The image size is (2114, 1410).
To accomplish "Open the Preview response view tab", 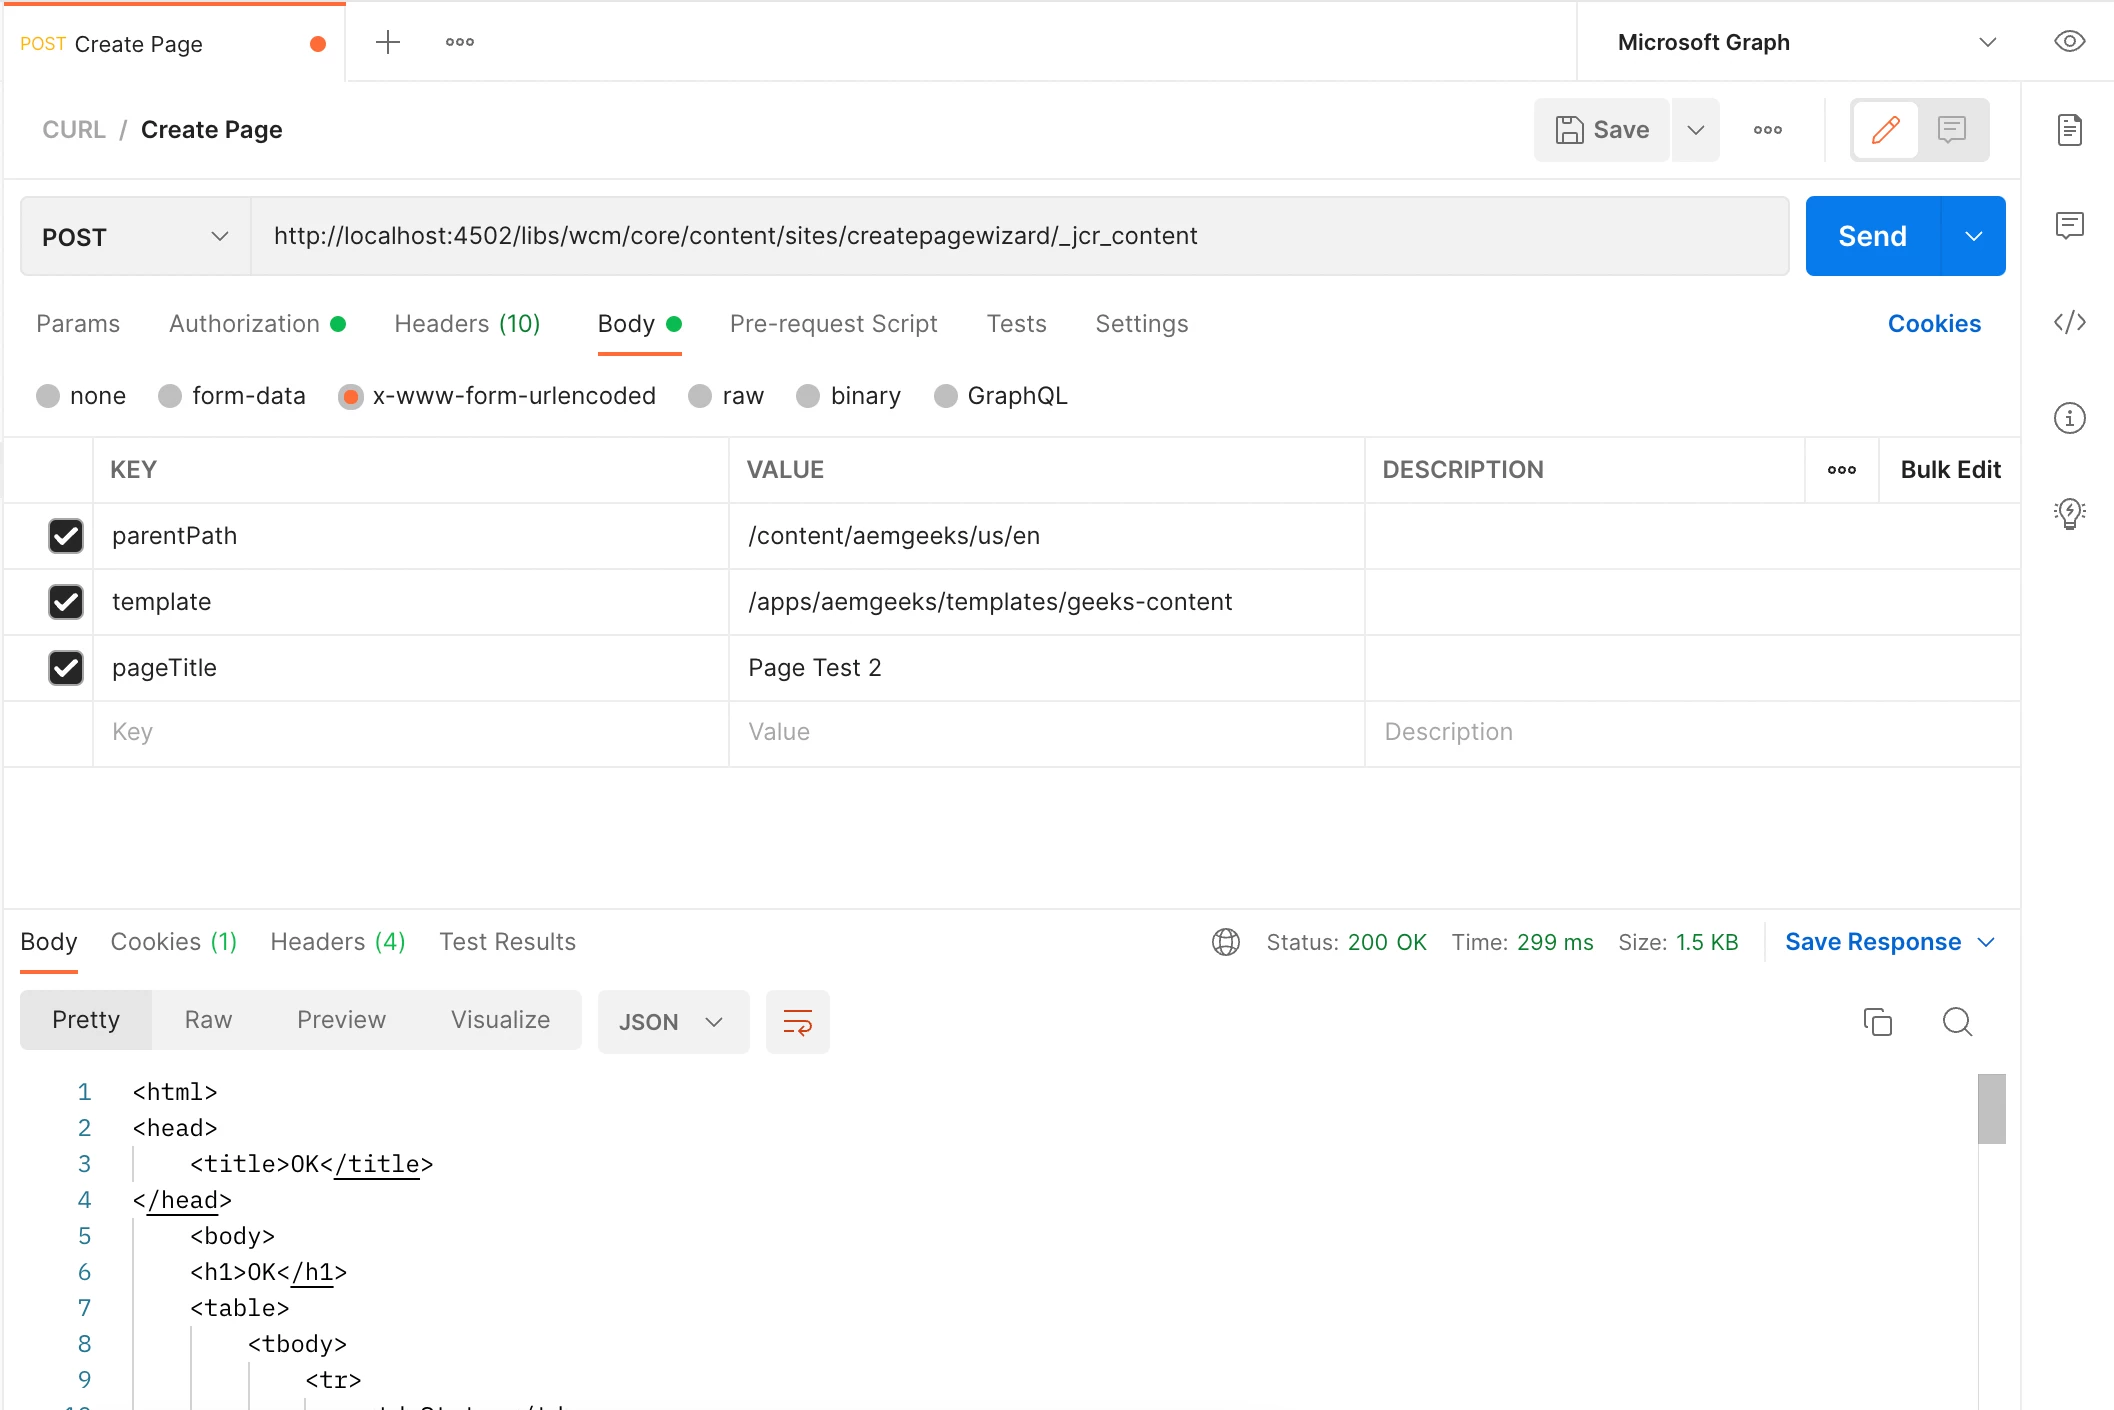I will pyautogui.click(x=341, y=1020).
